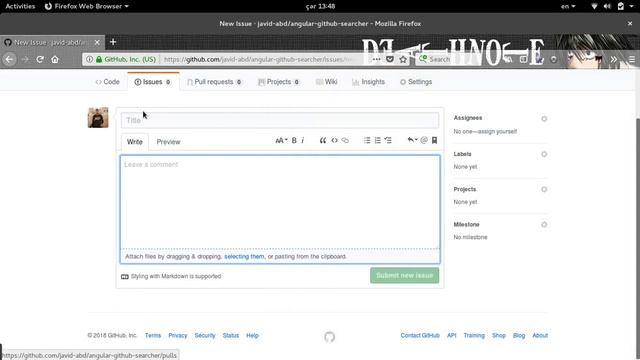This screenshot has height=360, width=640.
Task: Open Activities overview in top bar
Action: tap(20, 6)
